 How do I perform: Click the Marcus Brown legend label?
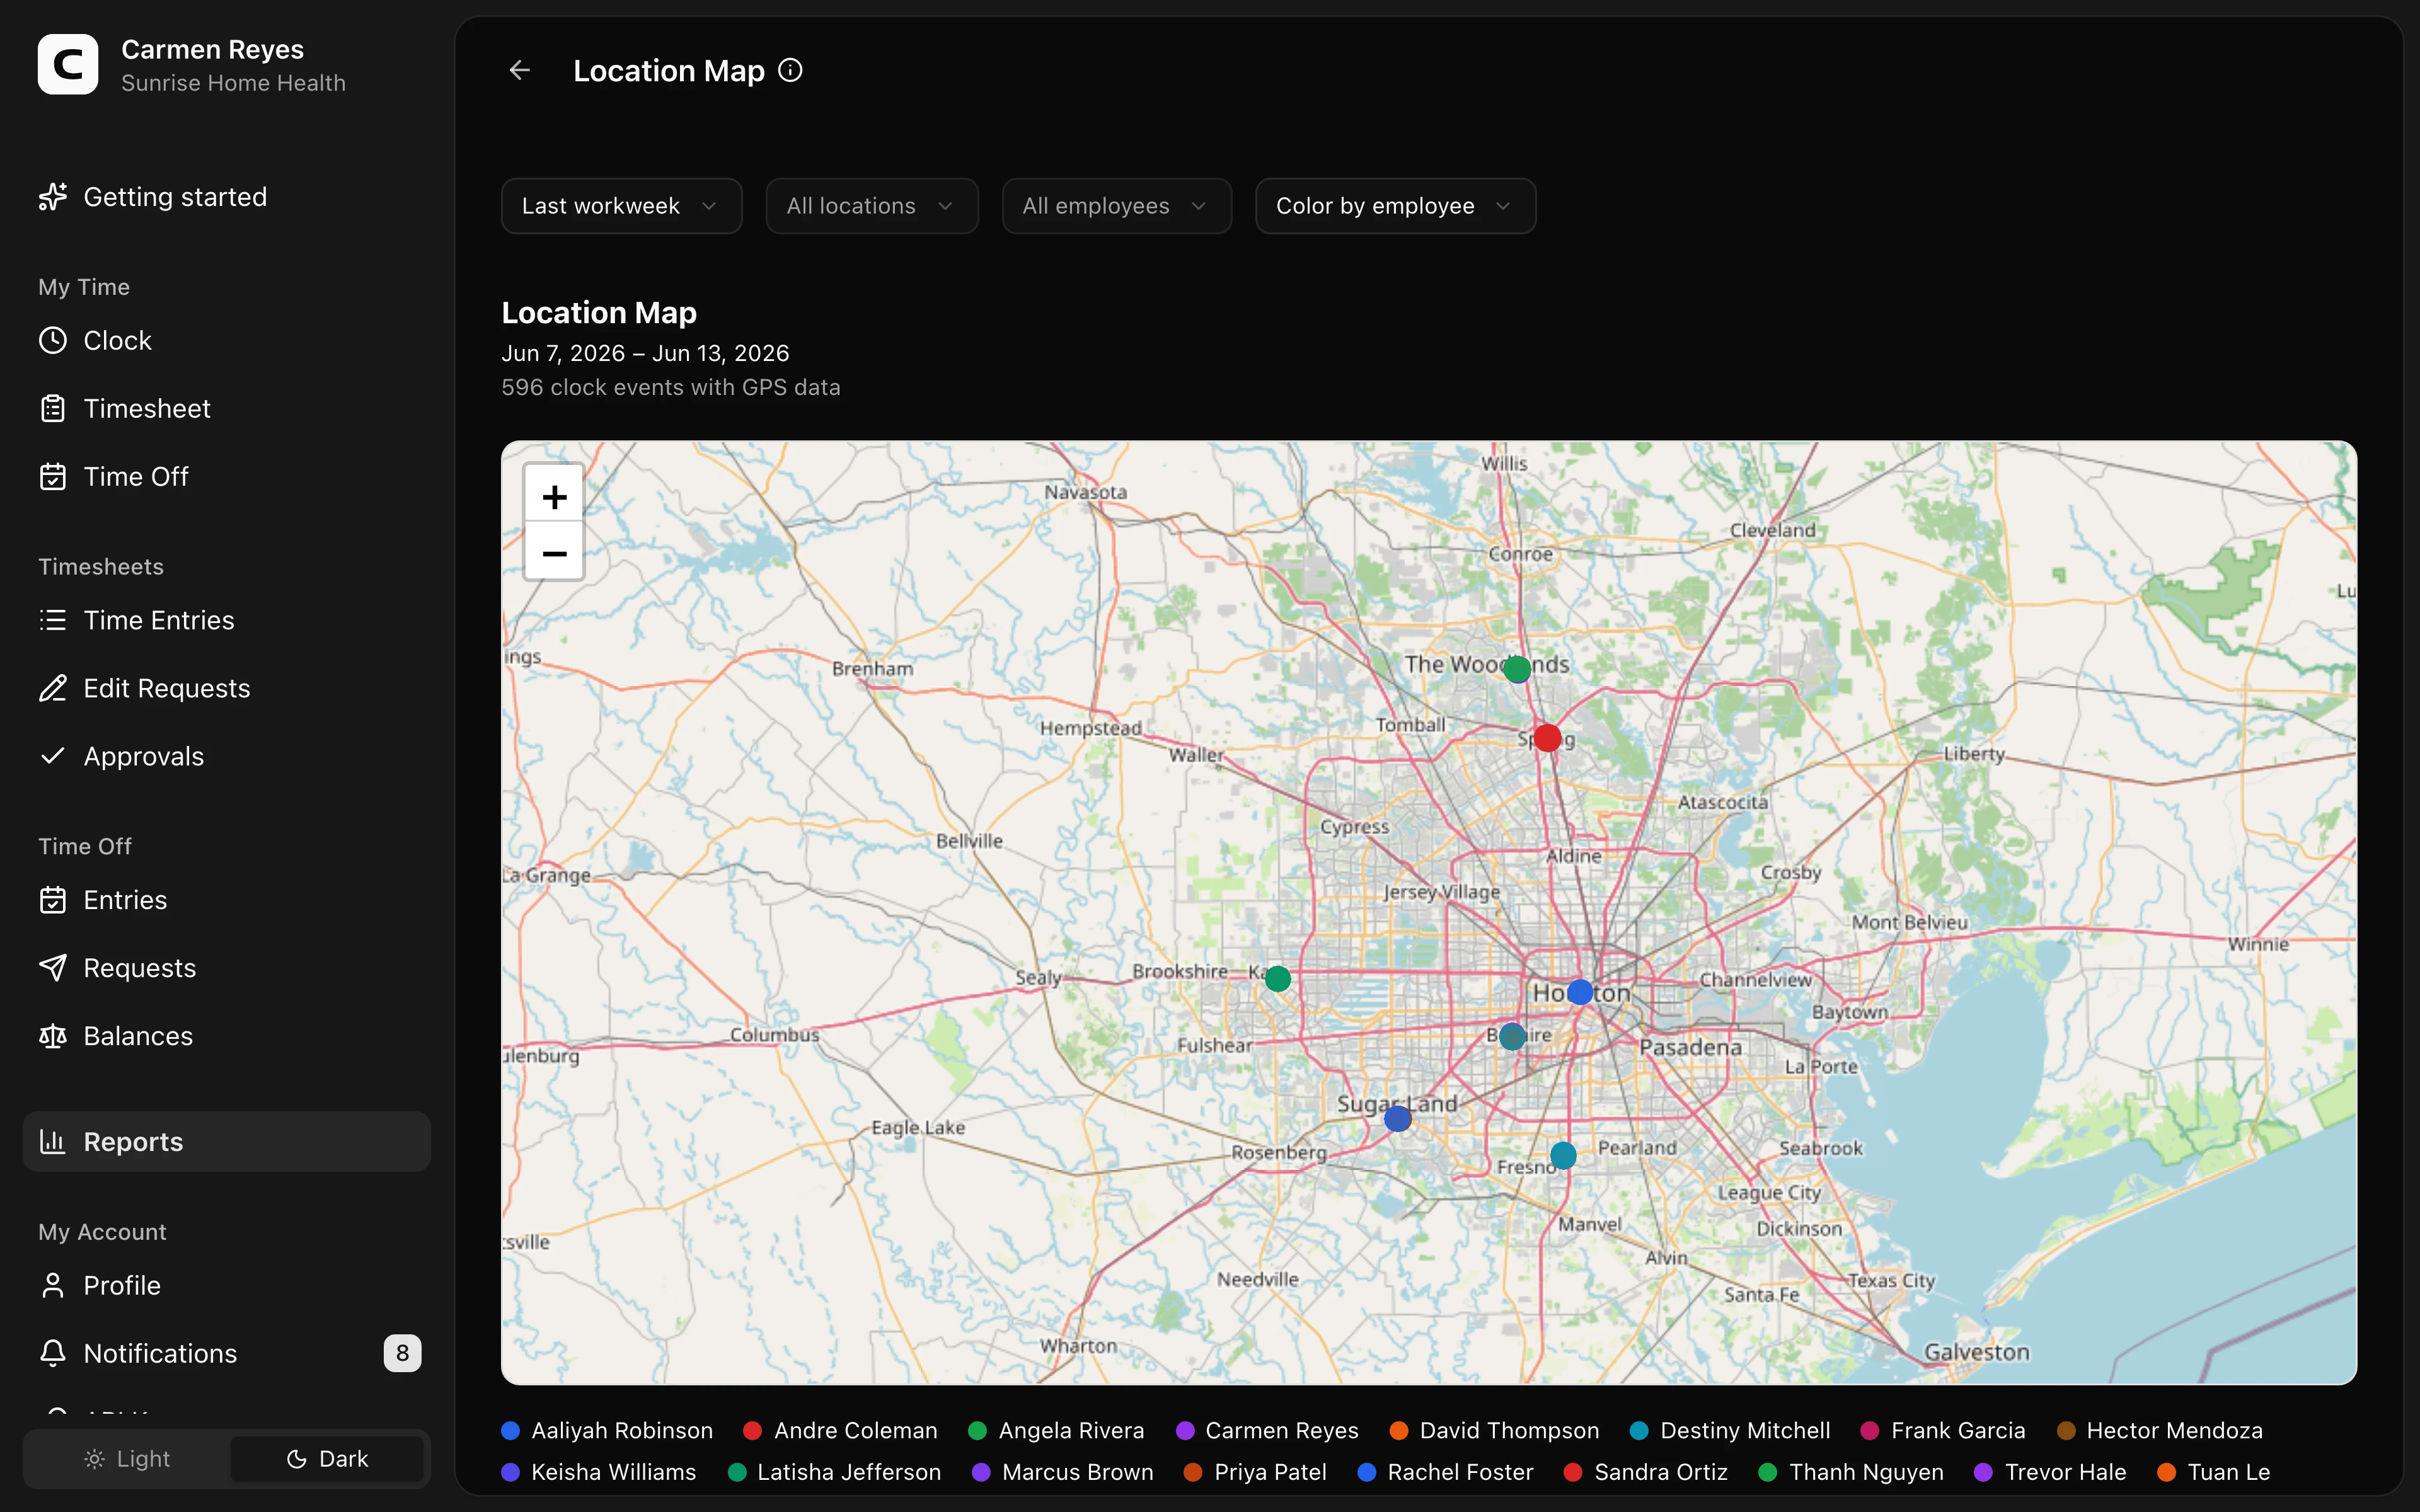pyautogui.click(x=1078, y=1472)
